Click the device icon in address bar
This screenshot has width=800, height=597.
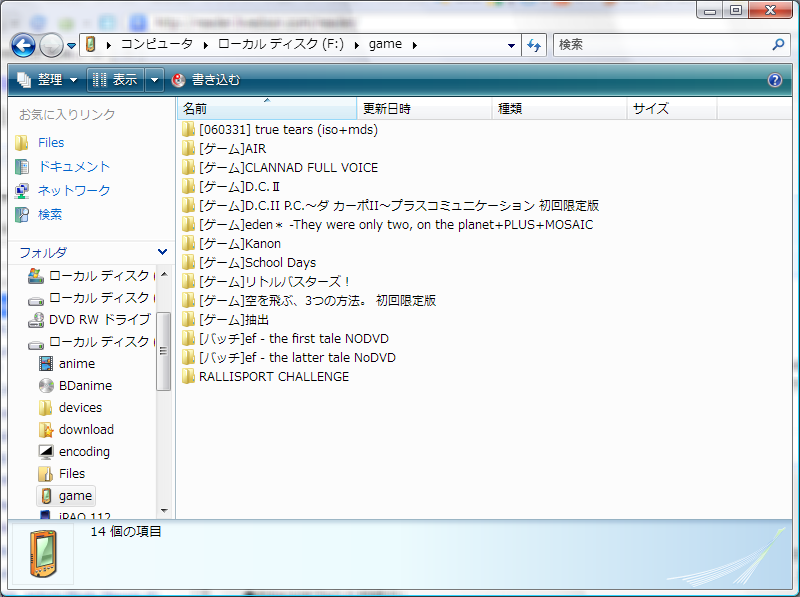click(x=90, y=44)
